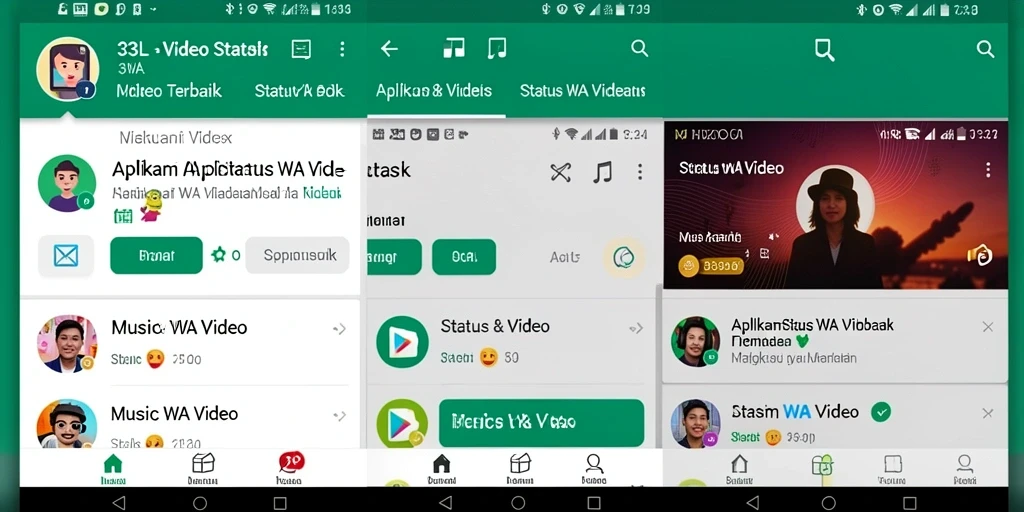This screenshot has width=1024, height=512.
Task: Open the cast screen icon in left header
Action: click(x=301, y=50)
